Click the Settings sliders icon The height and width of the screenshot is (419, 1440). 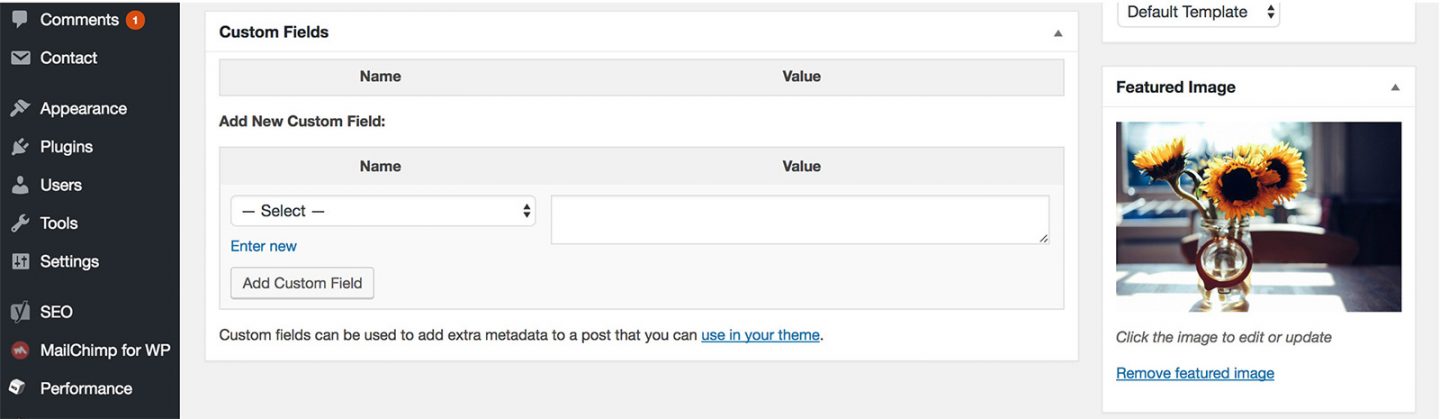[x=20, y=261]
